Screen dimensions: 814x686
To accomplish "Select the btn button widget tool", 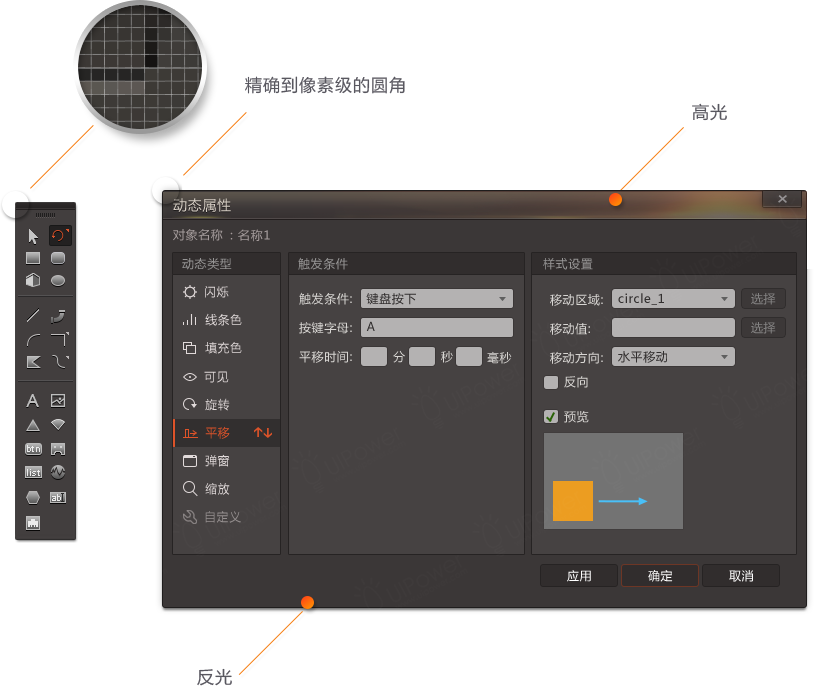I will click(33, 449).
